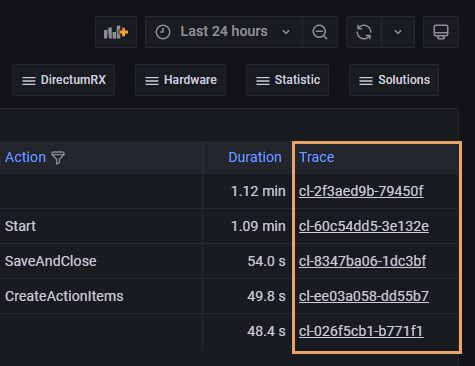This screenshot has width=475, height=366.
Task: Open the refresh interval dropdown arrow
Action: 398,32
